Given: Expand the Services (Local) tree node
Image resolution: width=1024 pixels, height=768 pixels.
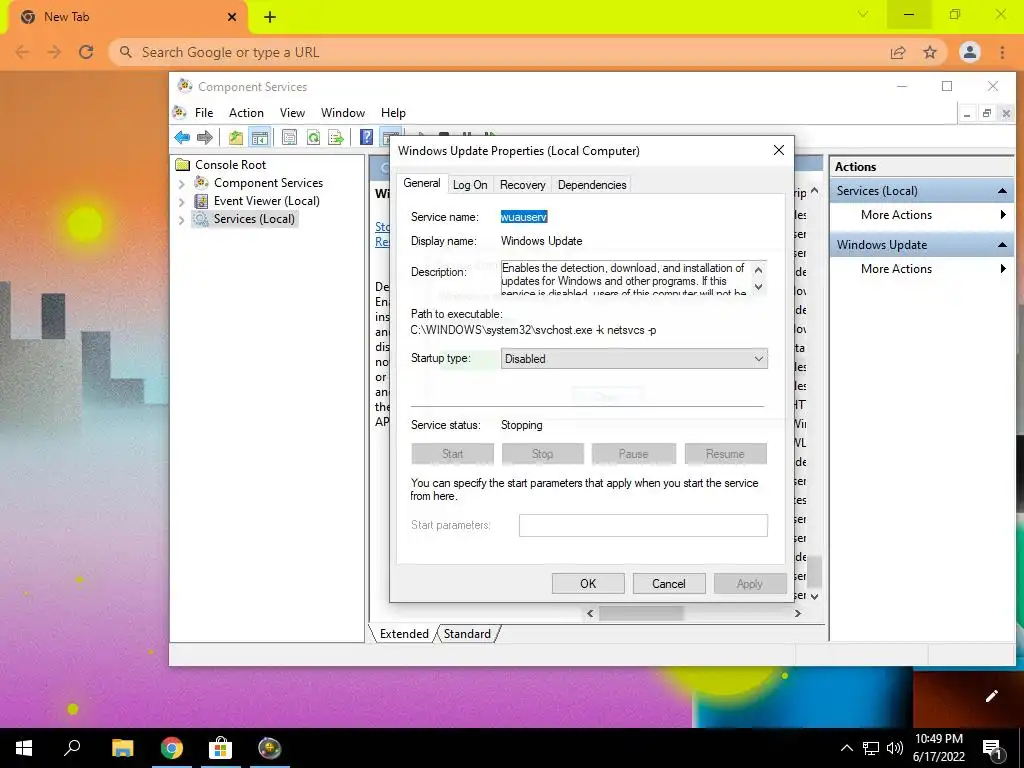Looking at the screenshot, I should tap(182, 220).
